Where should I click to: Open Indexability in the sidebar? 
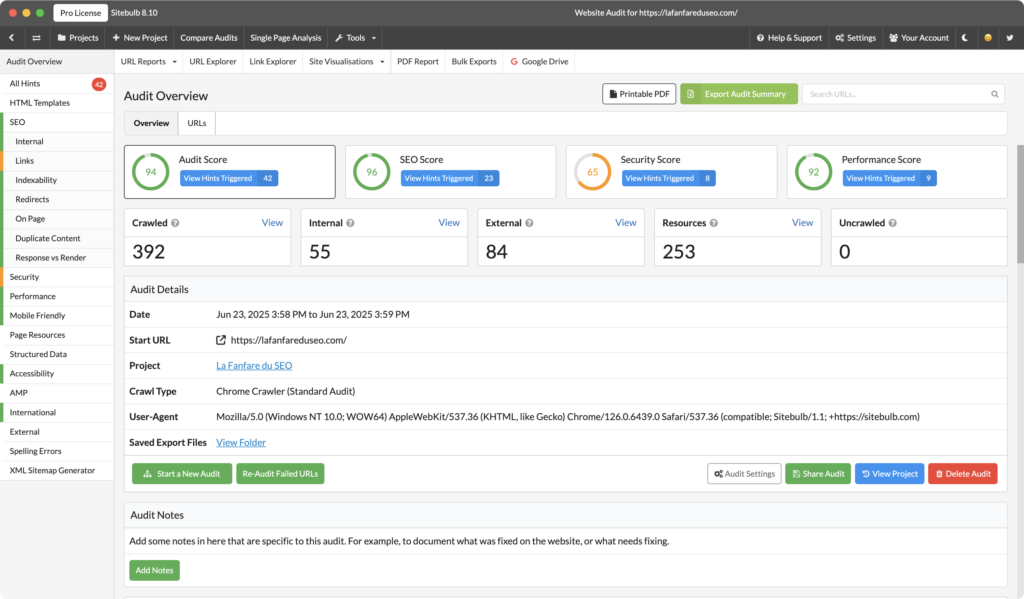[x=59, y=180]
